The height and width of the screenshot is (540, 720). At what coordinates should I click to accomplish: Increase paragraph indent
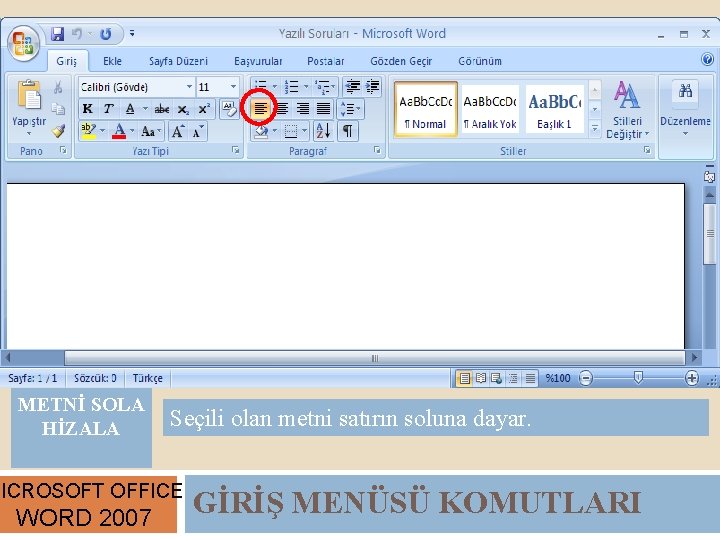pyautogui.click(x=373, y=86)
